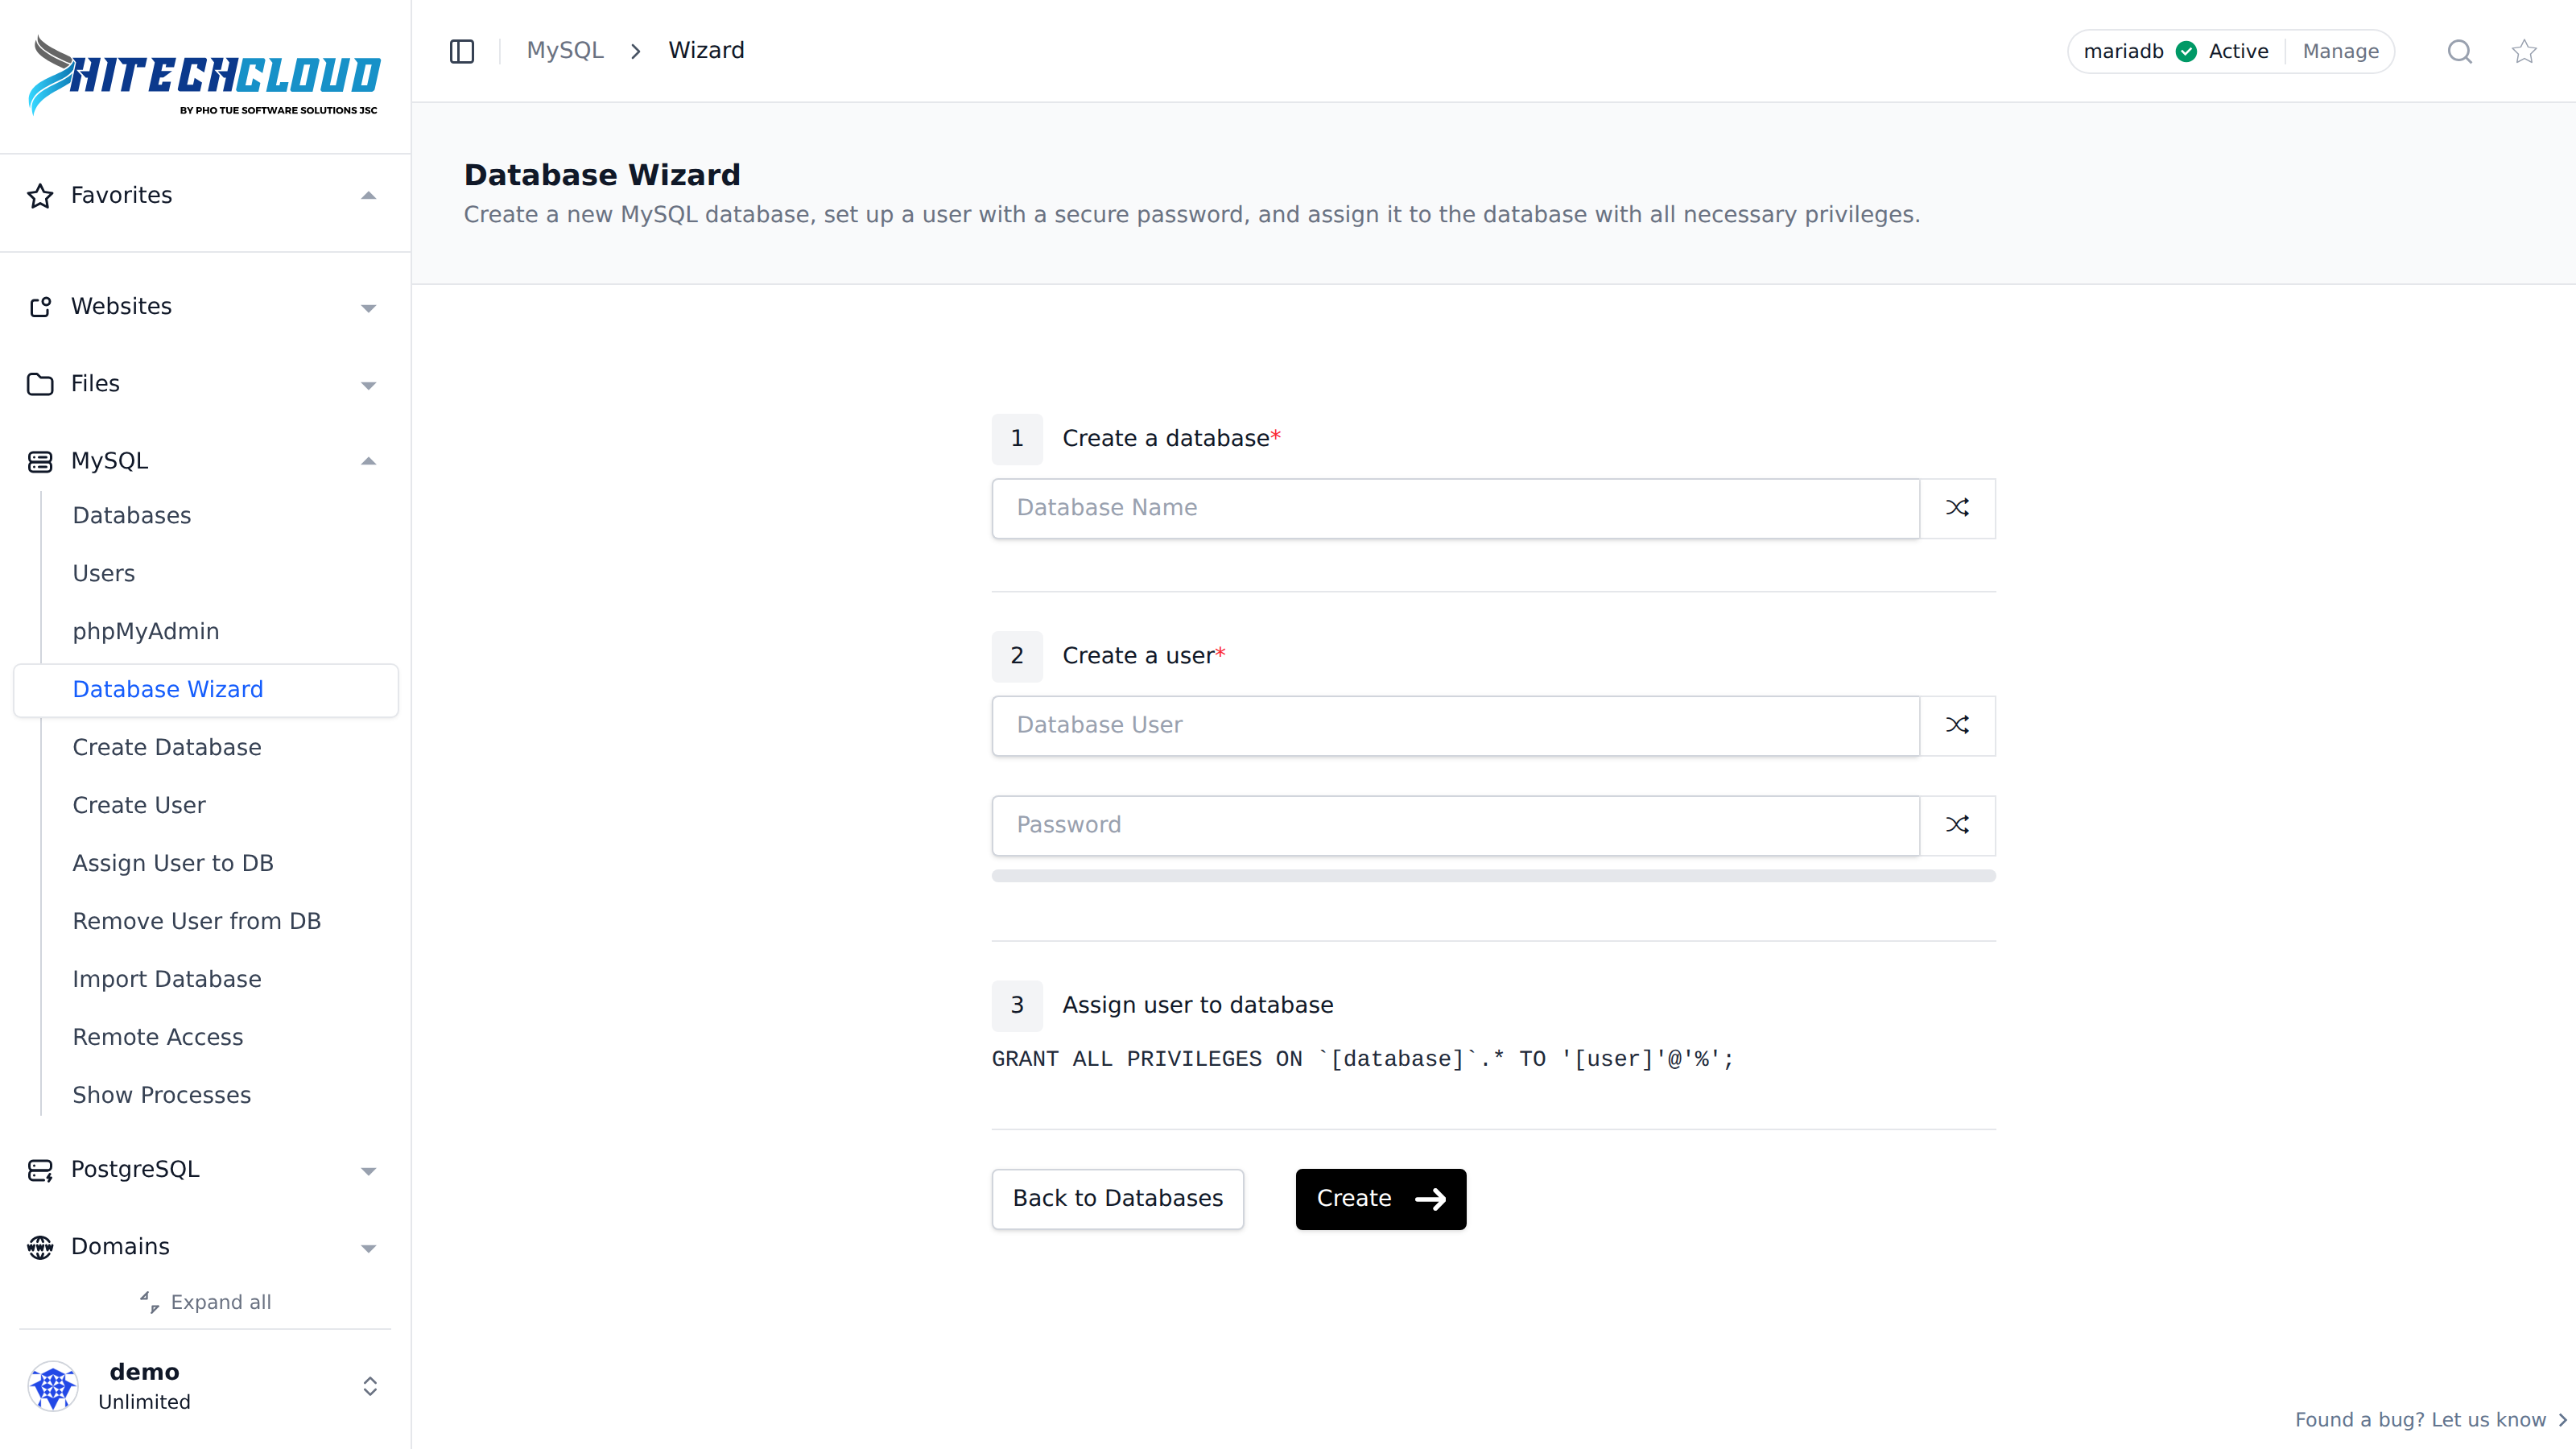The height and width of the screenshot is (1449, 2576).
Task: Click the Files folder icon
Action: click(x=40, y=384)
